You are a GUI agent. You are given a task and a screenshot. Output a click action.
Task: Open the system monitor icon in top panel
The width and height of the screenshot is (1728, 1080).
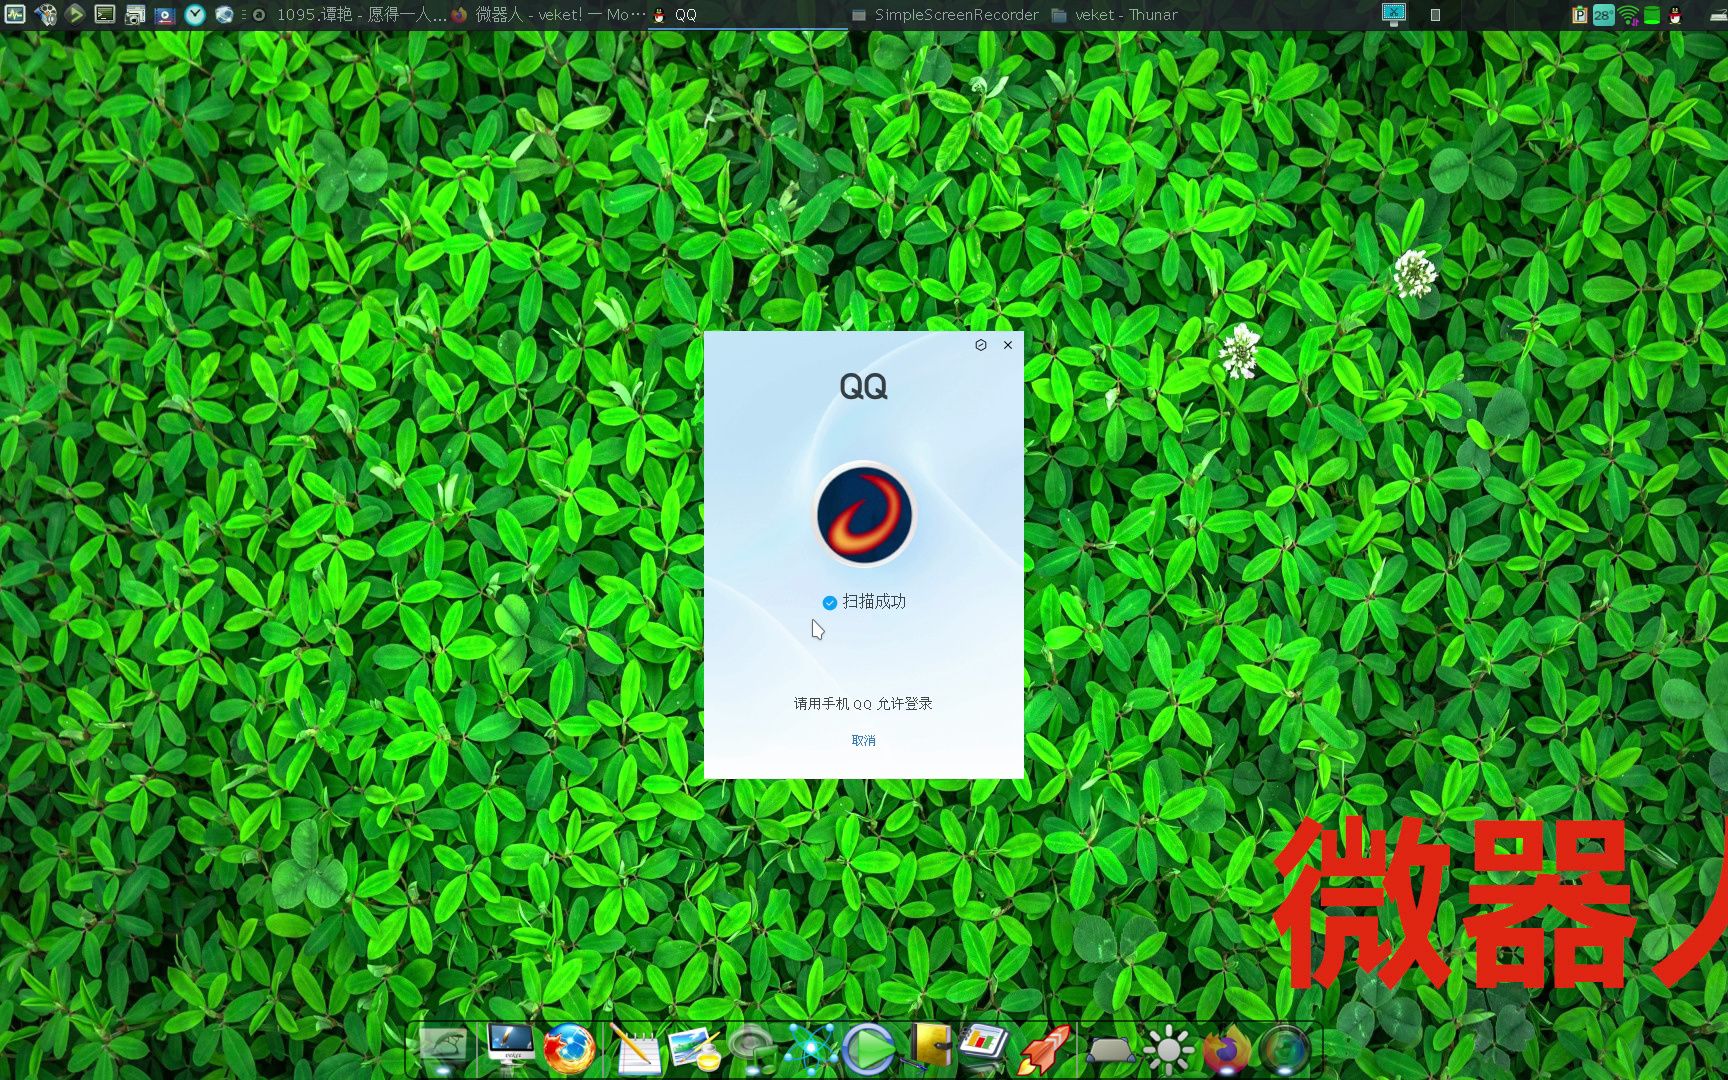pyautogui.click(x=15, y=14)
